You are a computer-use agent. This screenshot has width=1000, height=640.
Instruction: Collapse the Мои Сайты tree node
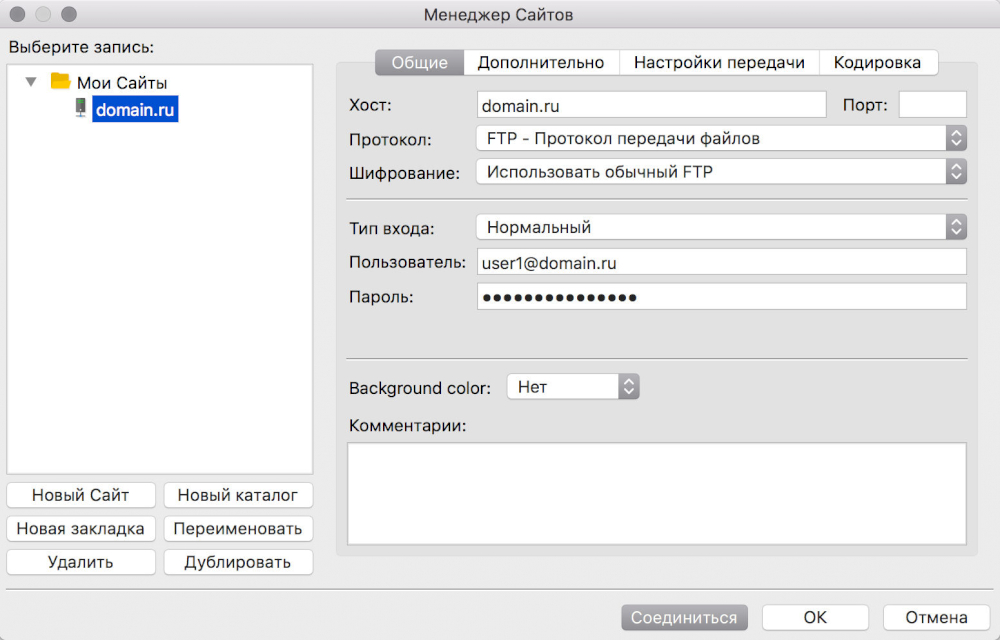[x=31, y=82]
